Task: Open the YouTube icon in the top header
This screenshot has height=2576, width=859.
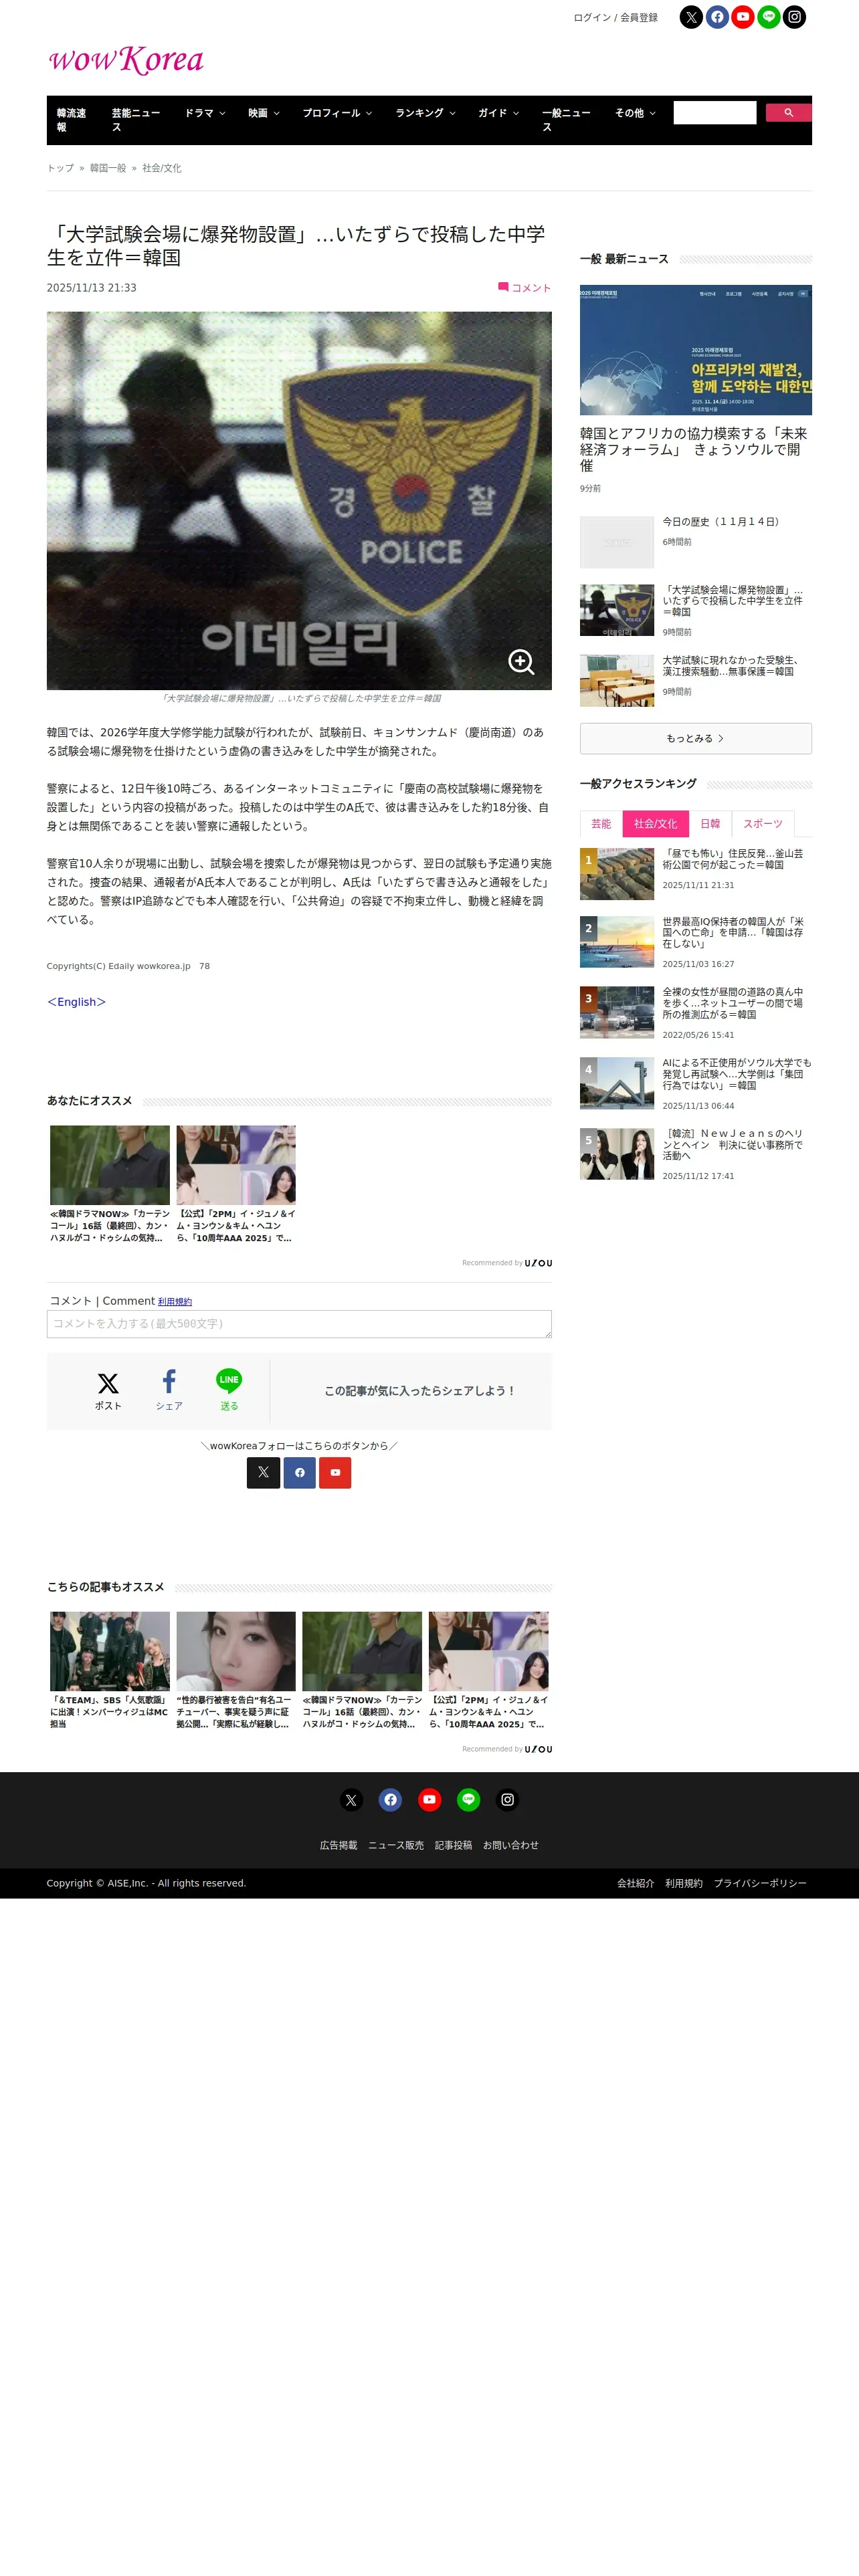Action: pos(743,17)
